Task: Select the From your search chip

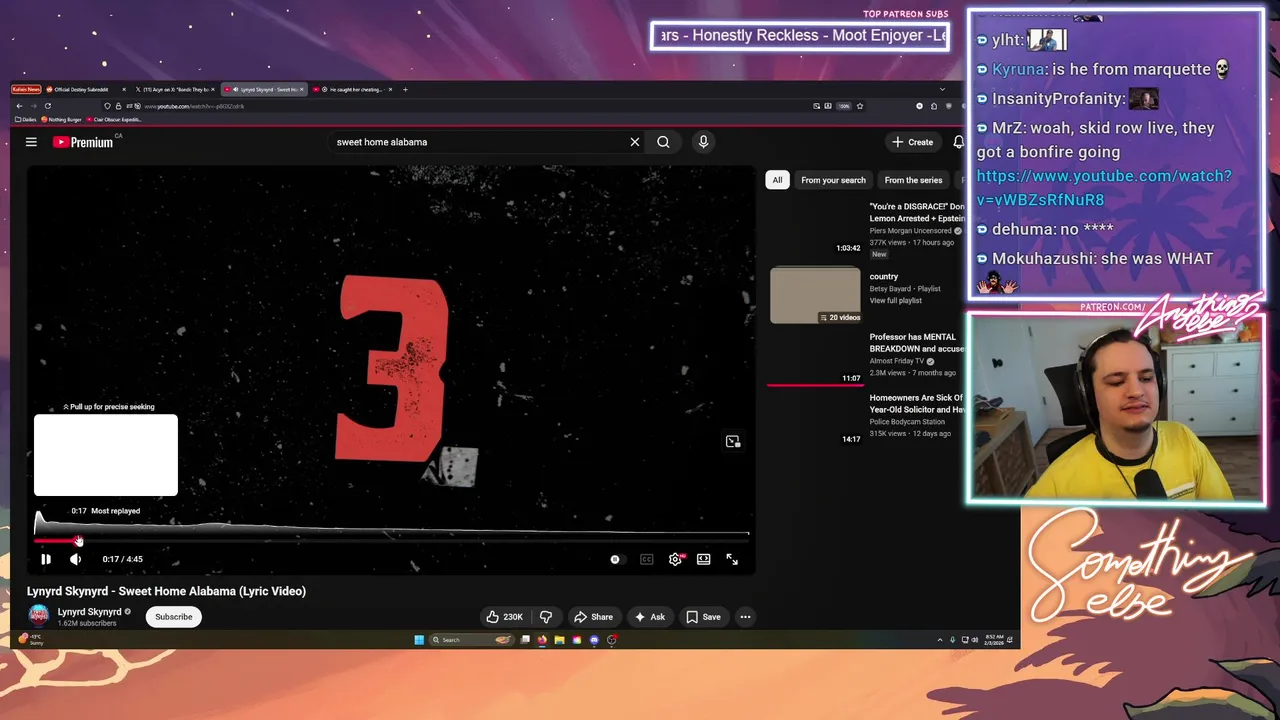Action: click(x=833, y=180)
